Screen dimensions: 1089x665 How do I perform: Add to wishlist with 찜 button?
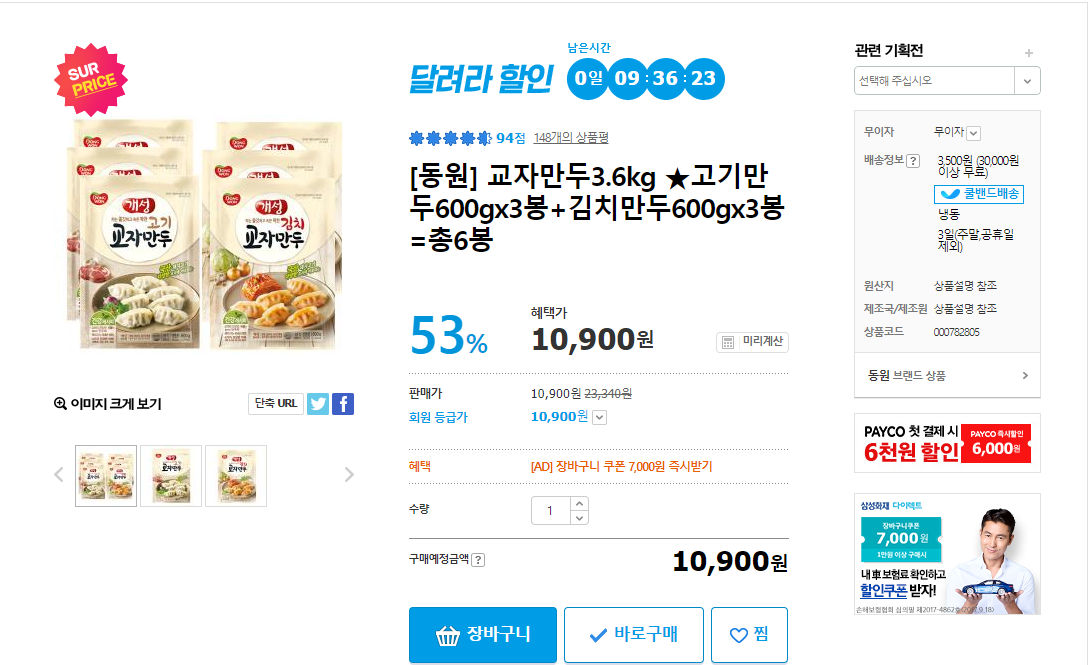749,634
